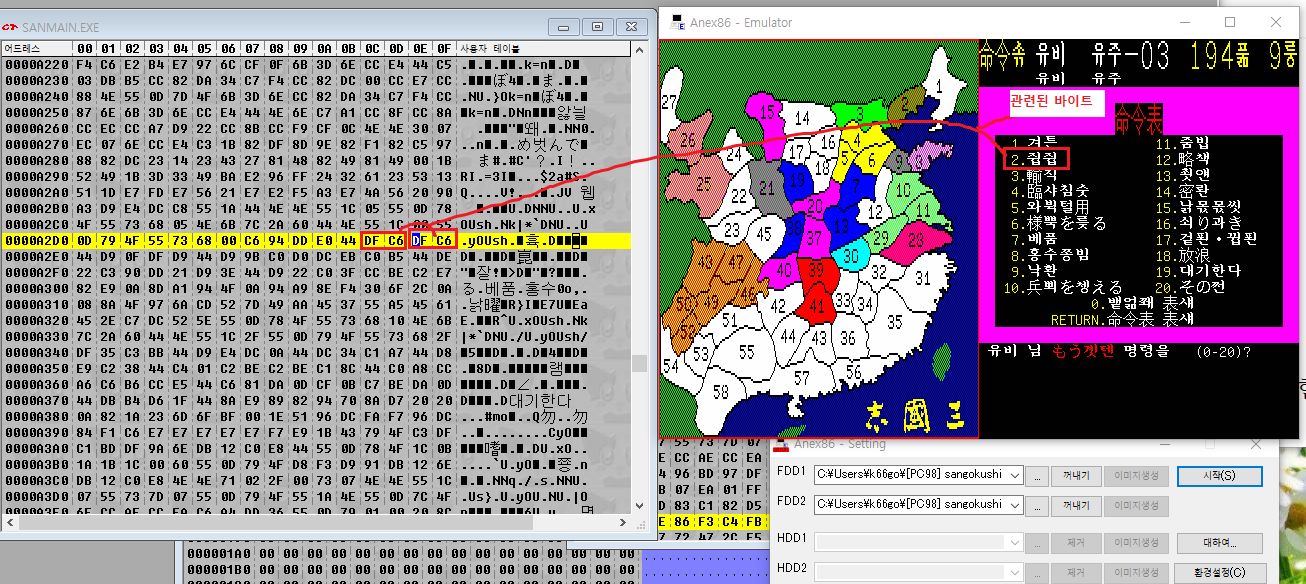This screenshot has width=1306, height=584.
Task: Click the Anex86 Emulator title bar icon
Action: (x=676, y=22)
